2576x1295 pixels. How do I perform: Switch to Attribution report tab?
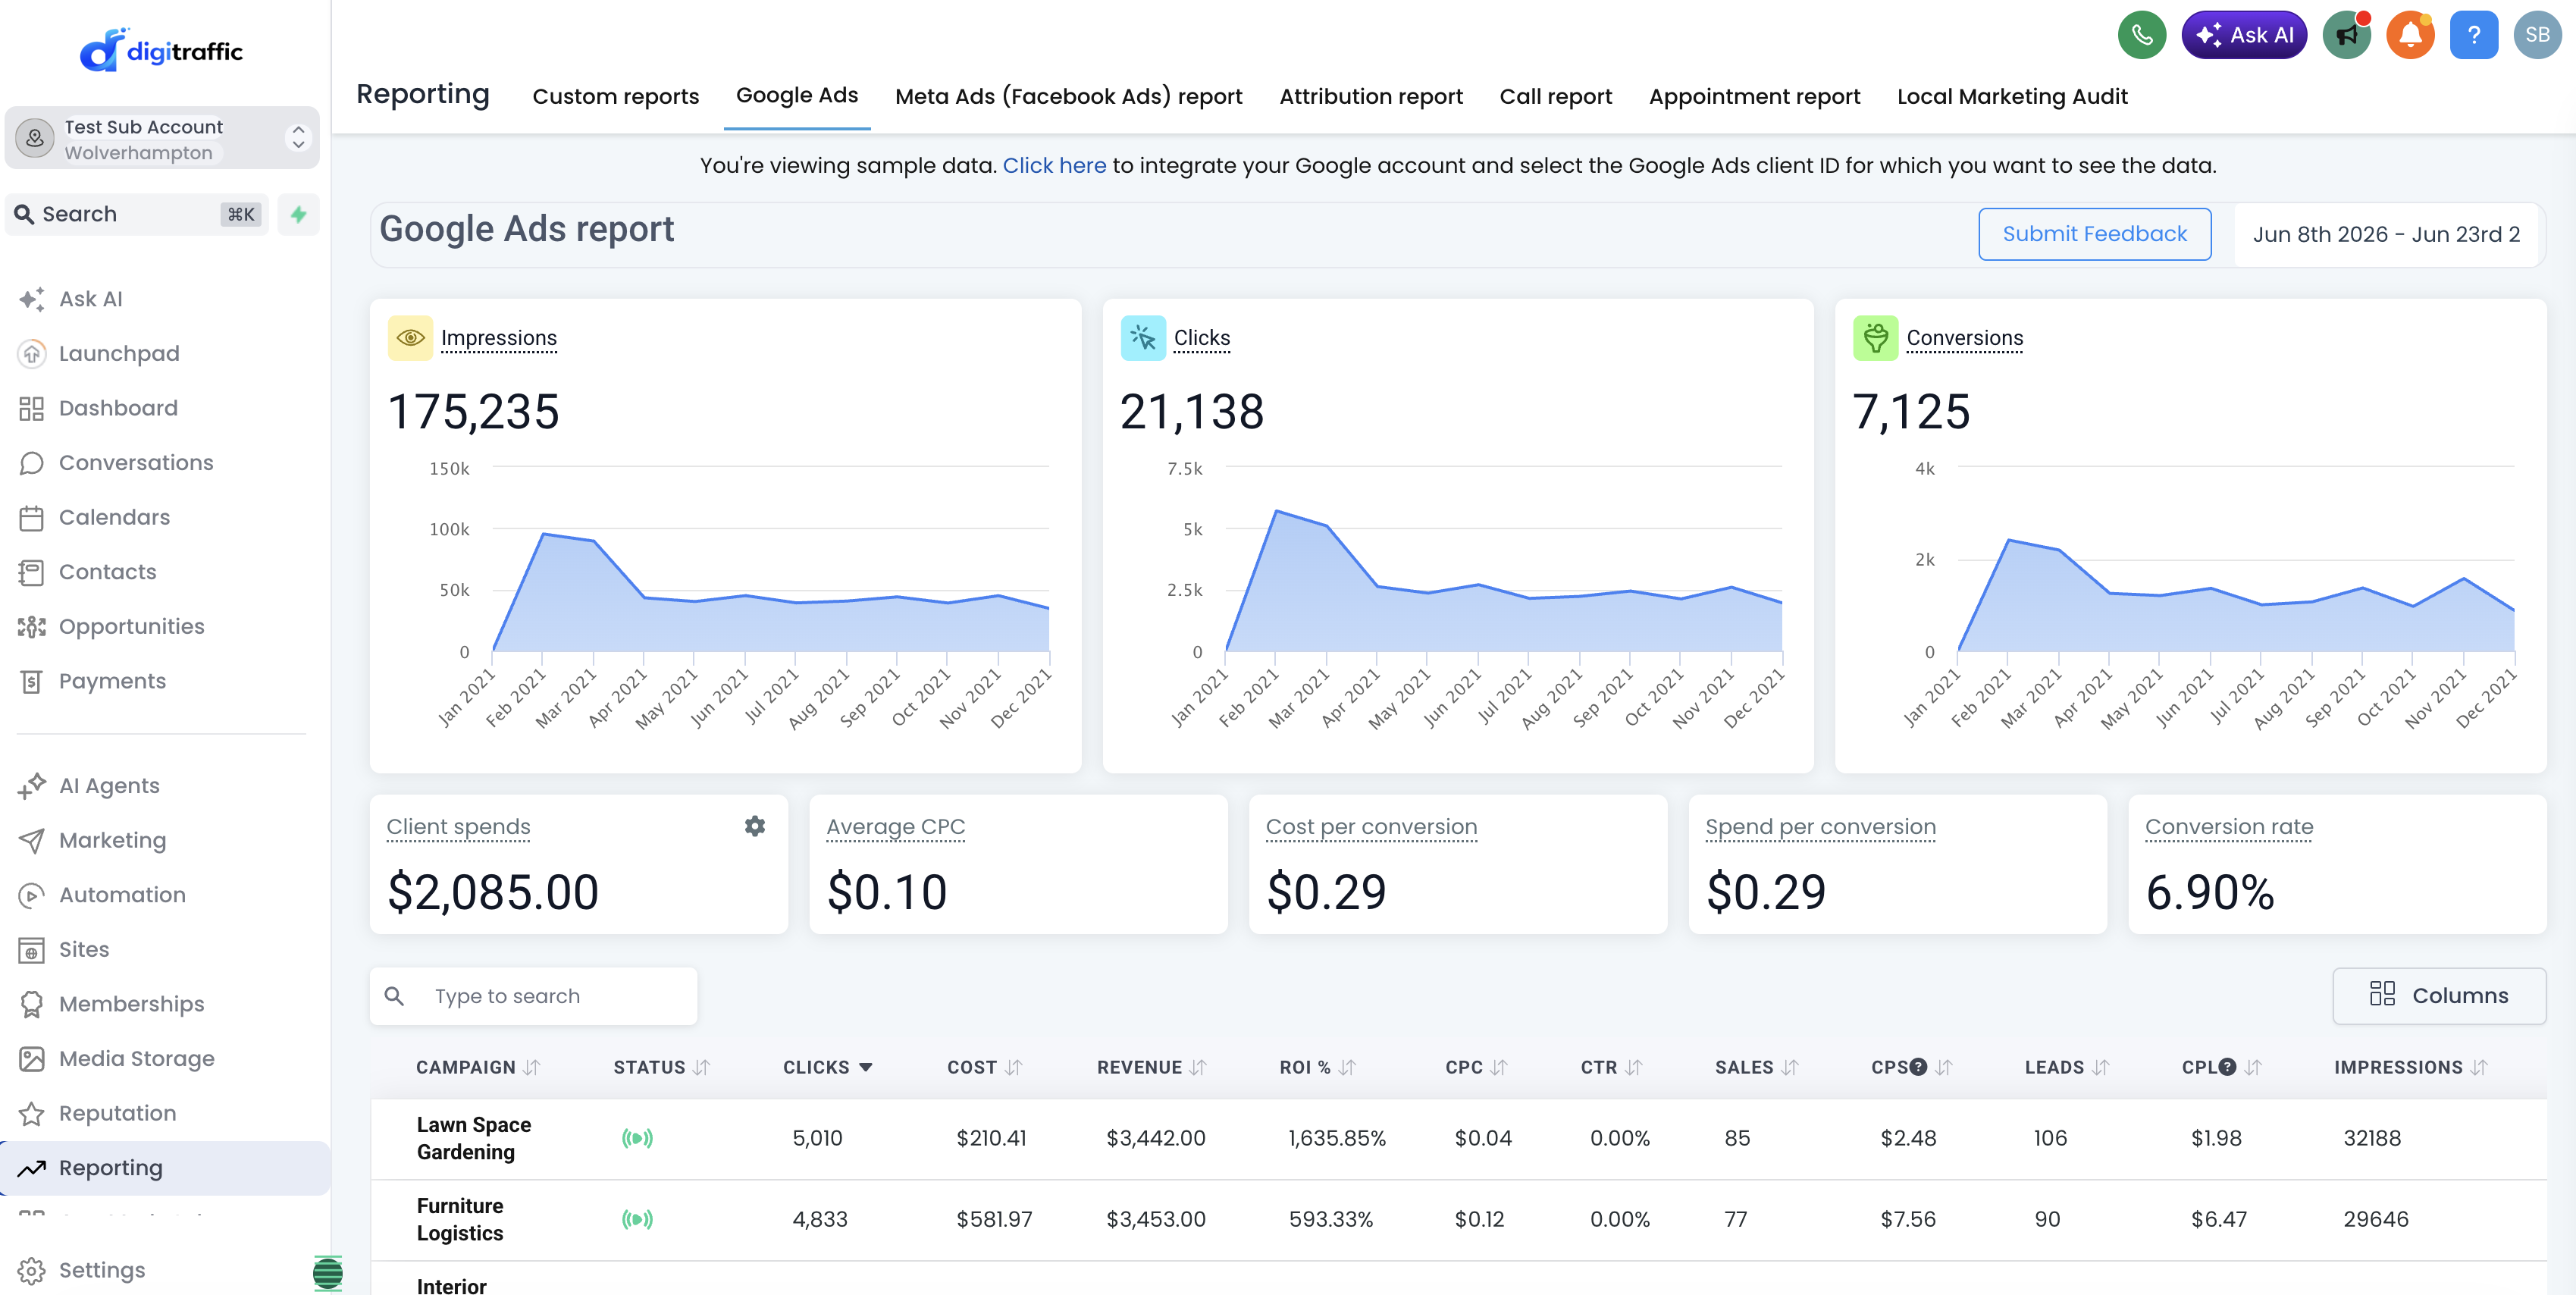tap(1371, 96)
